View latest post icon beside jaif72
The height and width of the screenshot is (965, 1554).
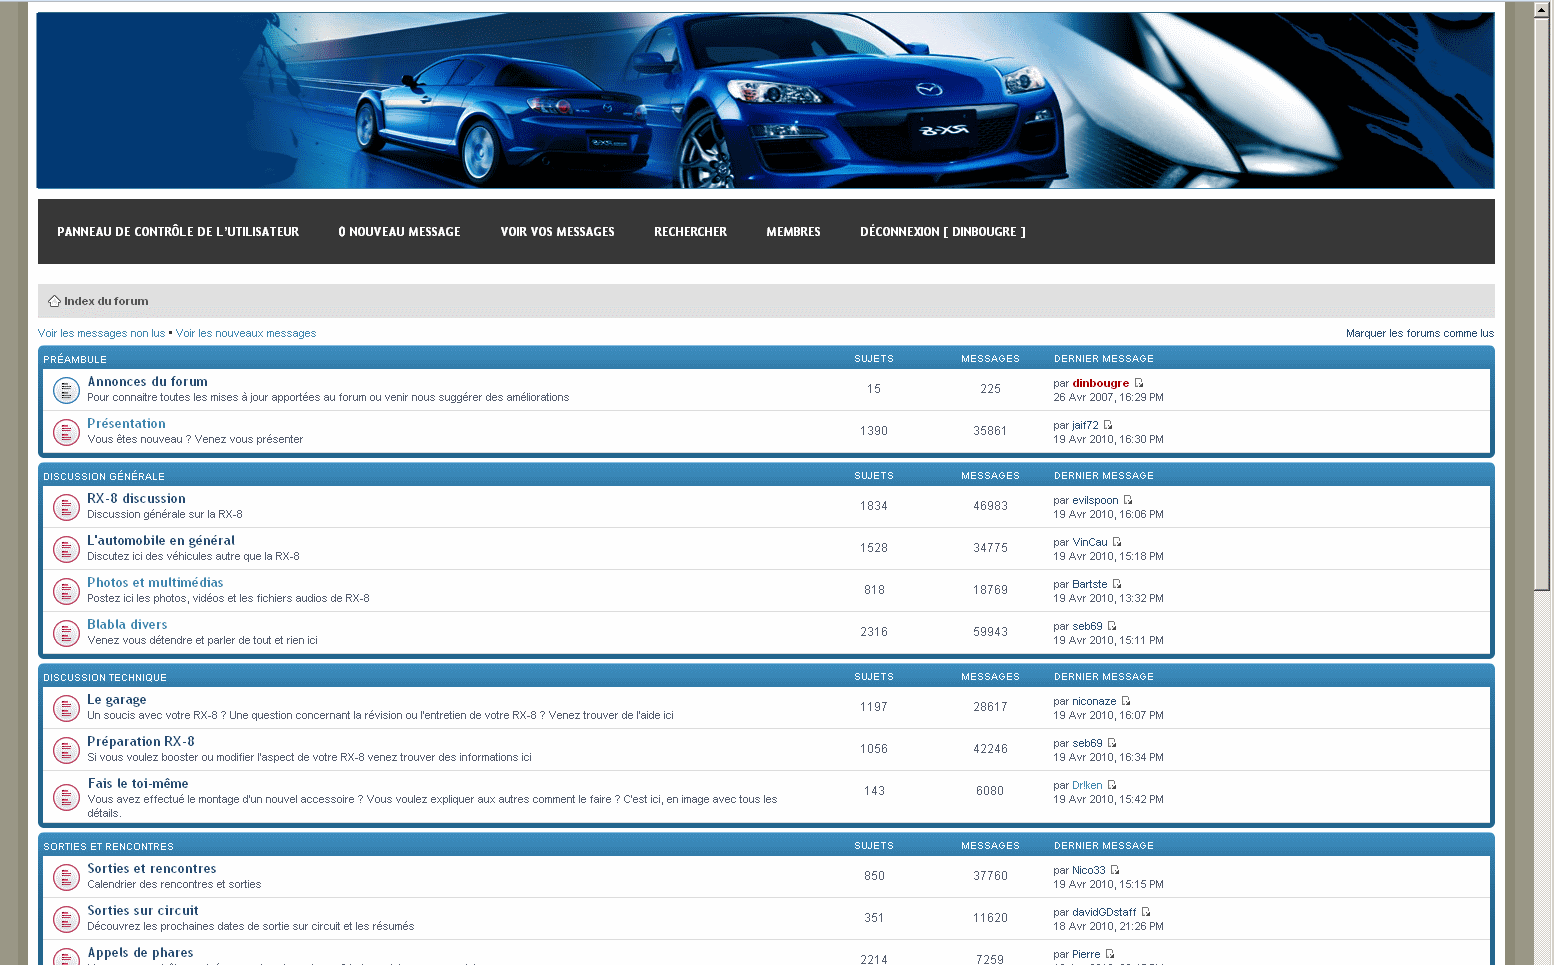click(1108, 425)
